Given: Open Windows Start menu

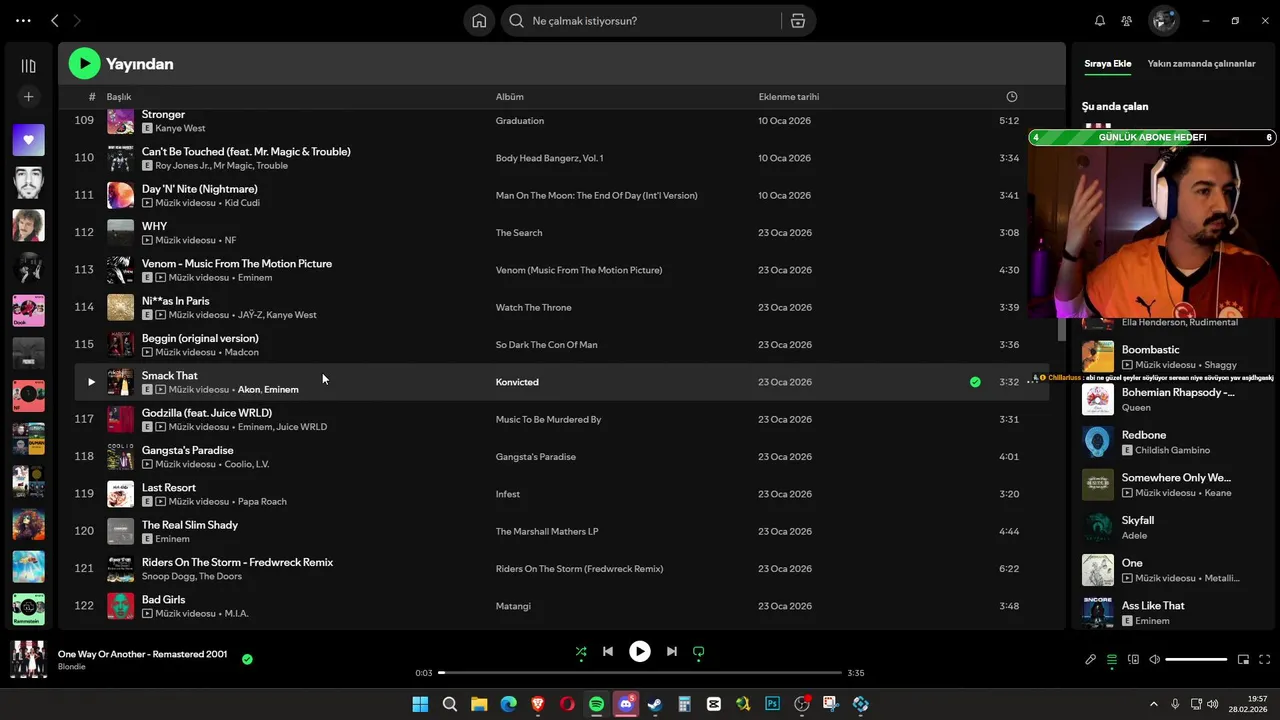Looking at the screenshot, I should pyautogui.click(x=420, y=704).
